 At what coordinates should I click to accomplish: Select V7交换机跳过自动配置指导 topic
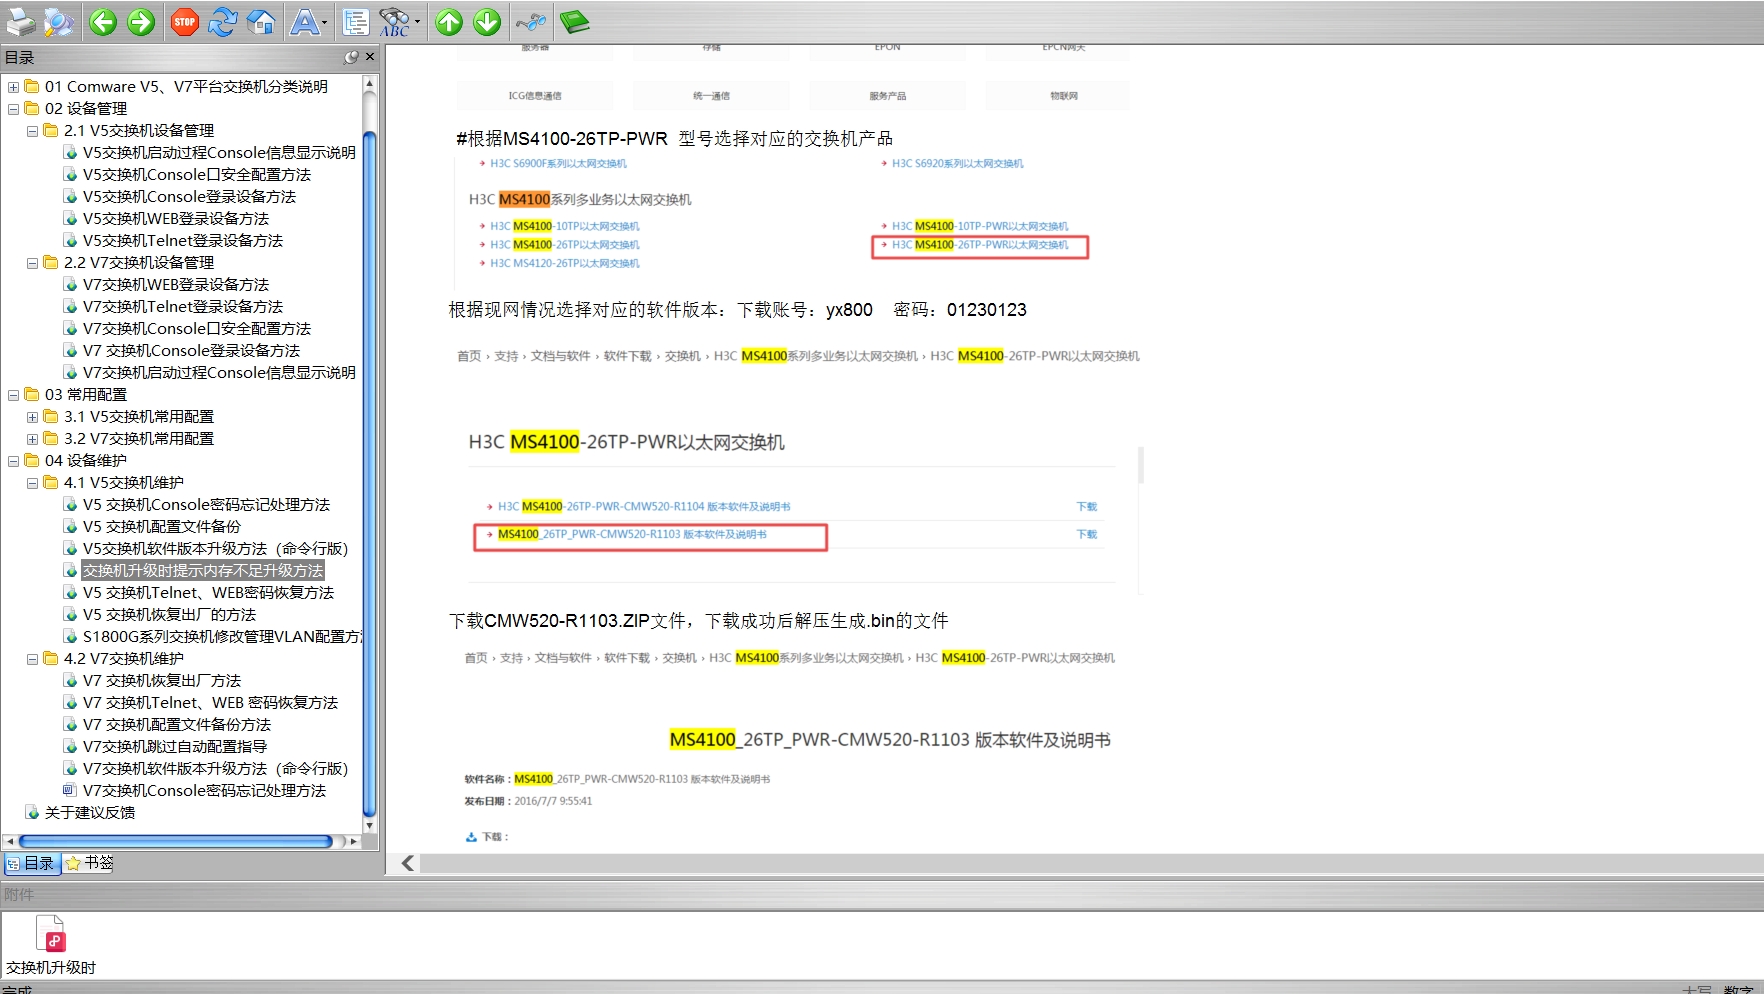point(175,747)
